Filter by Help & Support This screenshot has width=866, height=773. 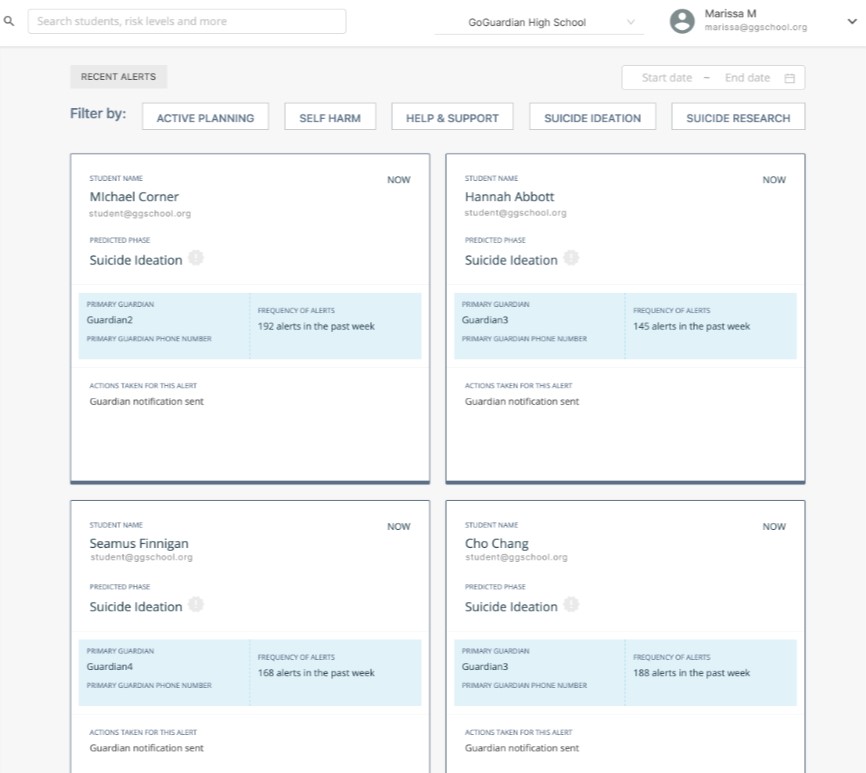452,118
